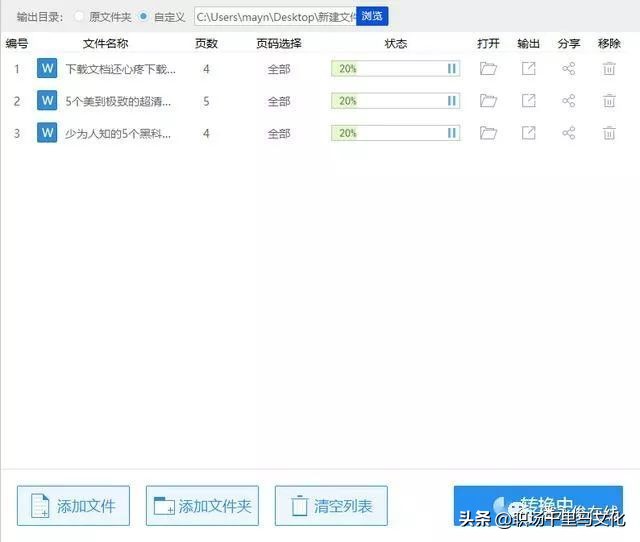Remove file 1 with the trash icon
Screen dimensions: 640x542
pyautogui.click(x=609, y=69)
